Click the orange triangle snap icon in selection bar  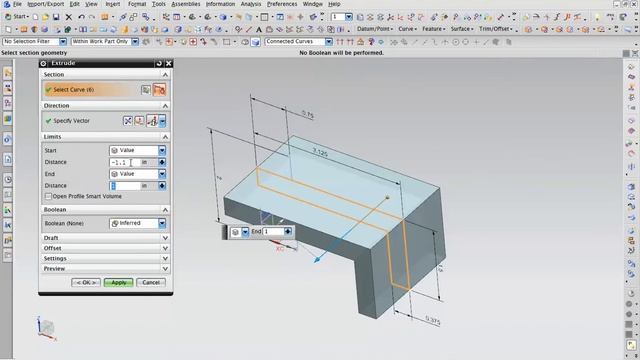(360, 42)
